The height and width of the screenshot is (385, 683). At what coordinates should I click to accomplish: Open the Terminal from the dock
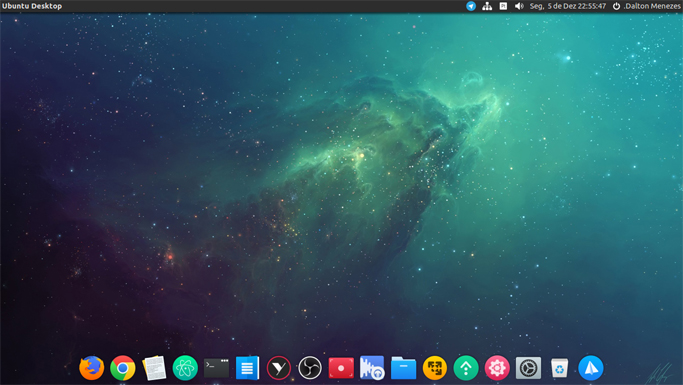[x=216, y=368]
